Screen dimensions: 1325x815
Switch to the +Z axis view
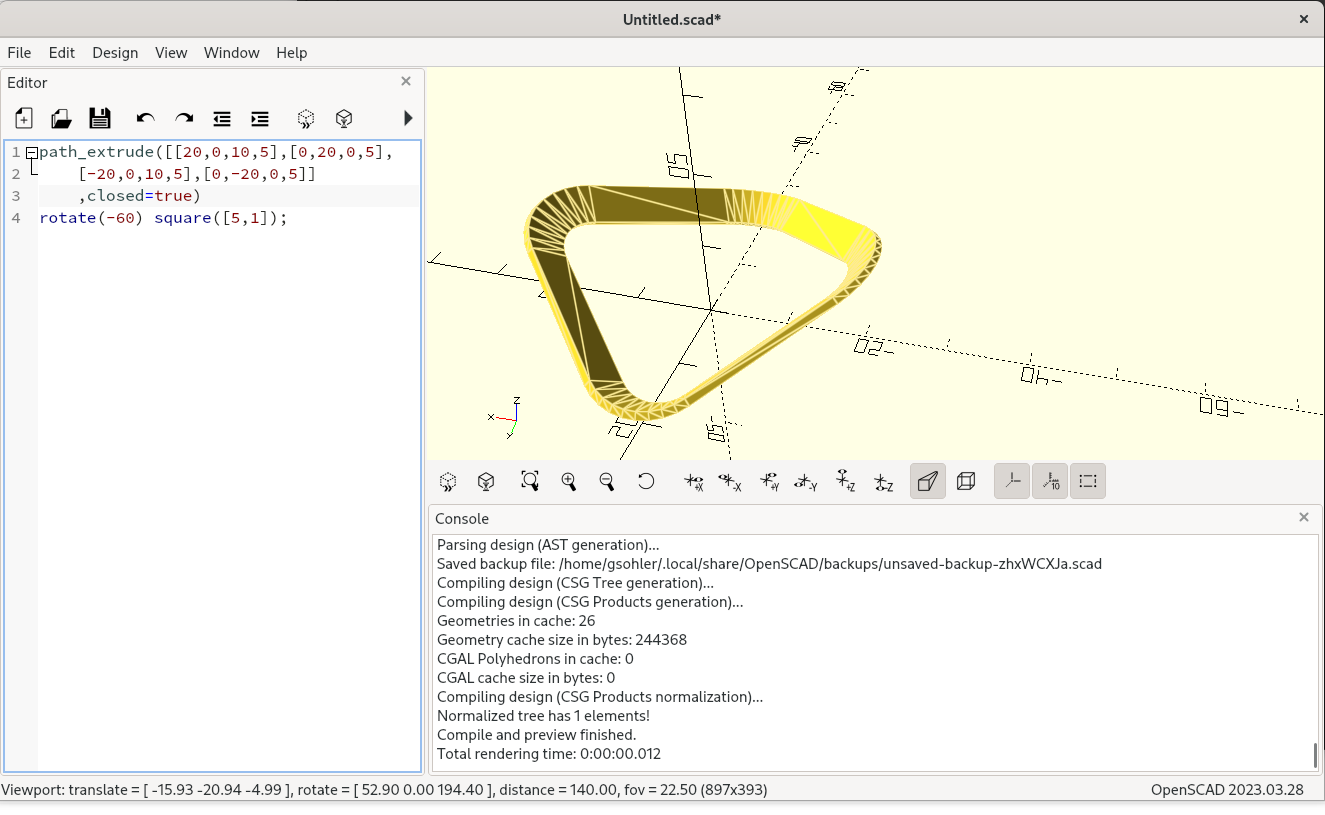click(846, 481)
